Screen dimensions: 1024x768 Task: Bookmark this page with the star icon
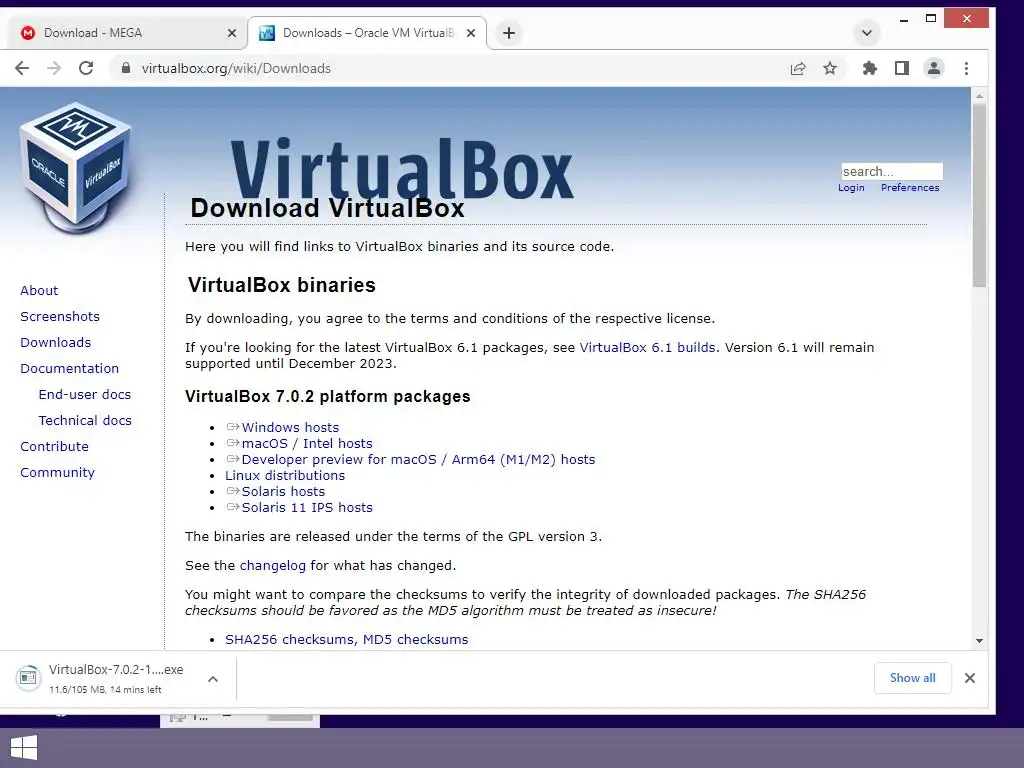click(830, 68)
